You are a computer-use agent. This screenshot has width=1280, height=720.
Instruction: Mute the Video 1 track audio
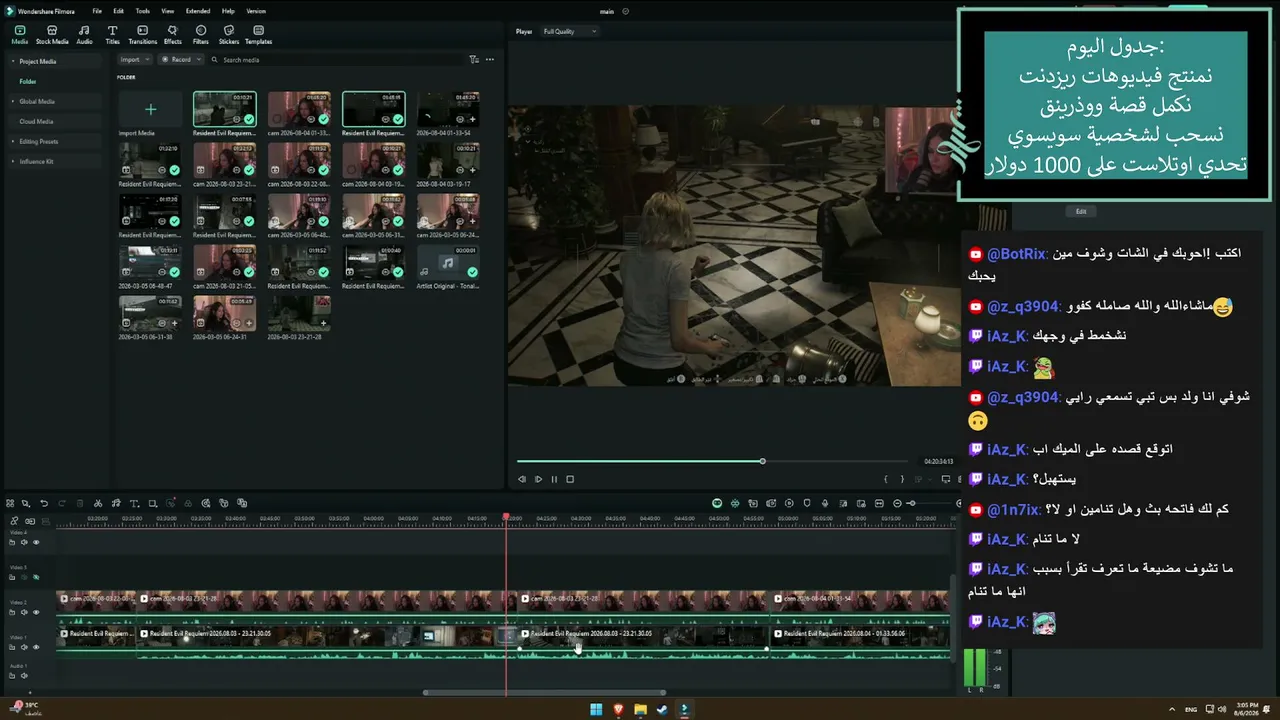[x=25, y=647]
